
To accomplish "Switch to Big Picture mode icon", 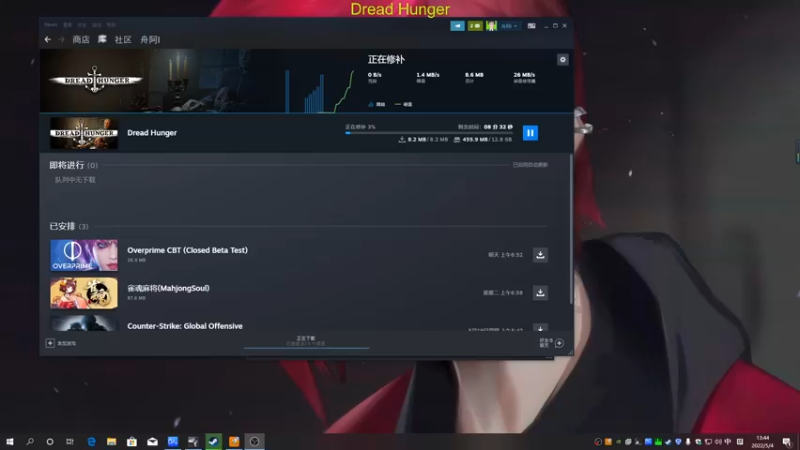I will click(x=531, y=26).
